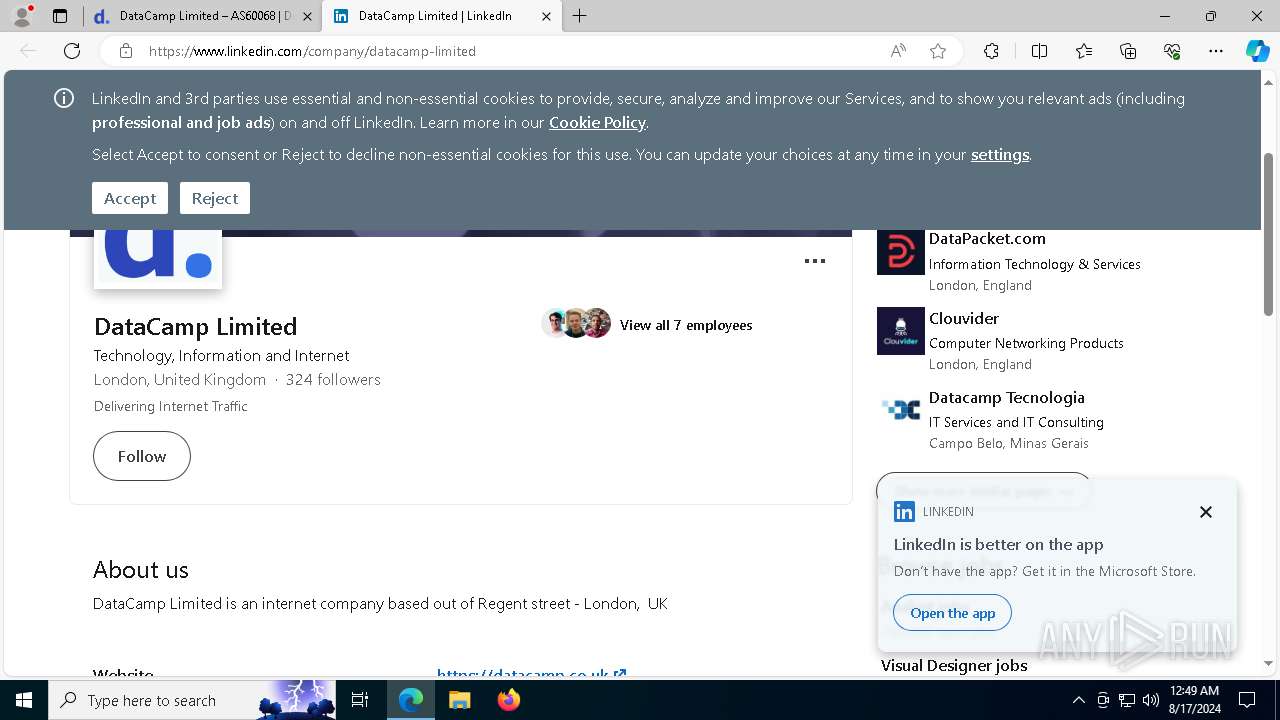Close the AS60068 browser tab
This screenshot has width=1280, height=720.
click(307, 16)
